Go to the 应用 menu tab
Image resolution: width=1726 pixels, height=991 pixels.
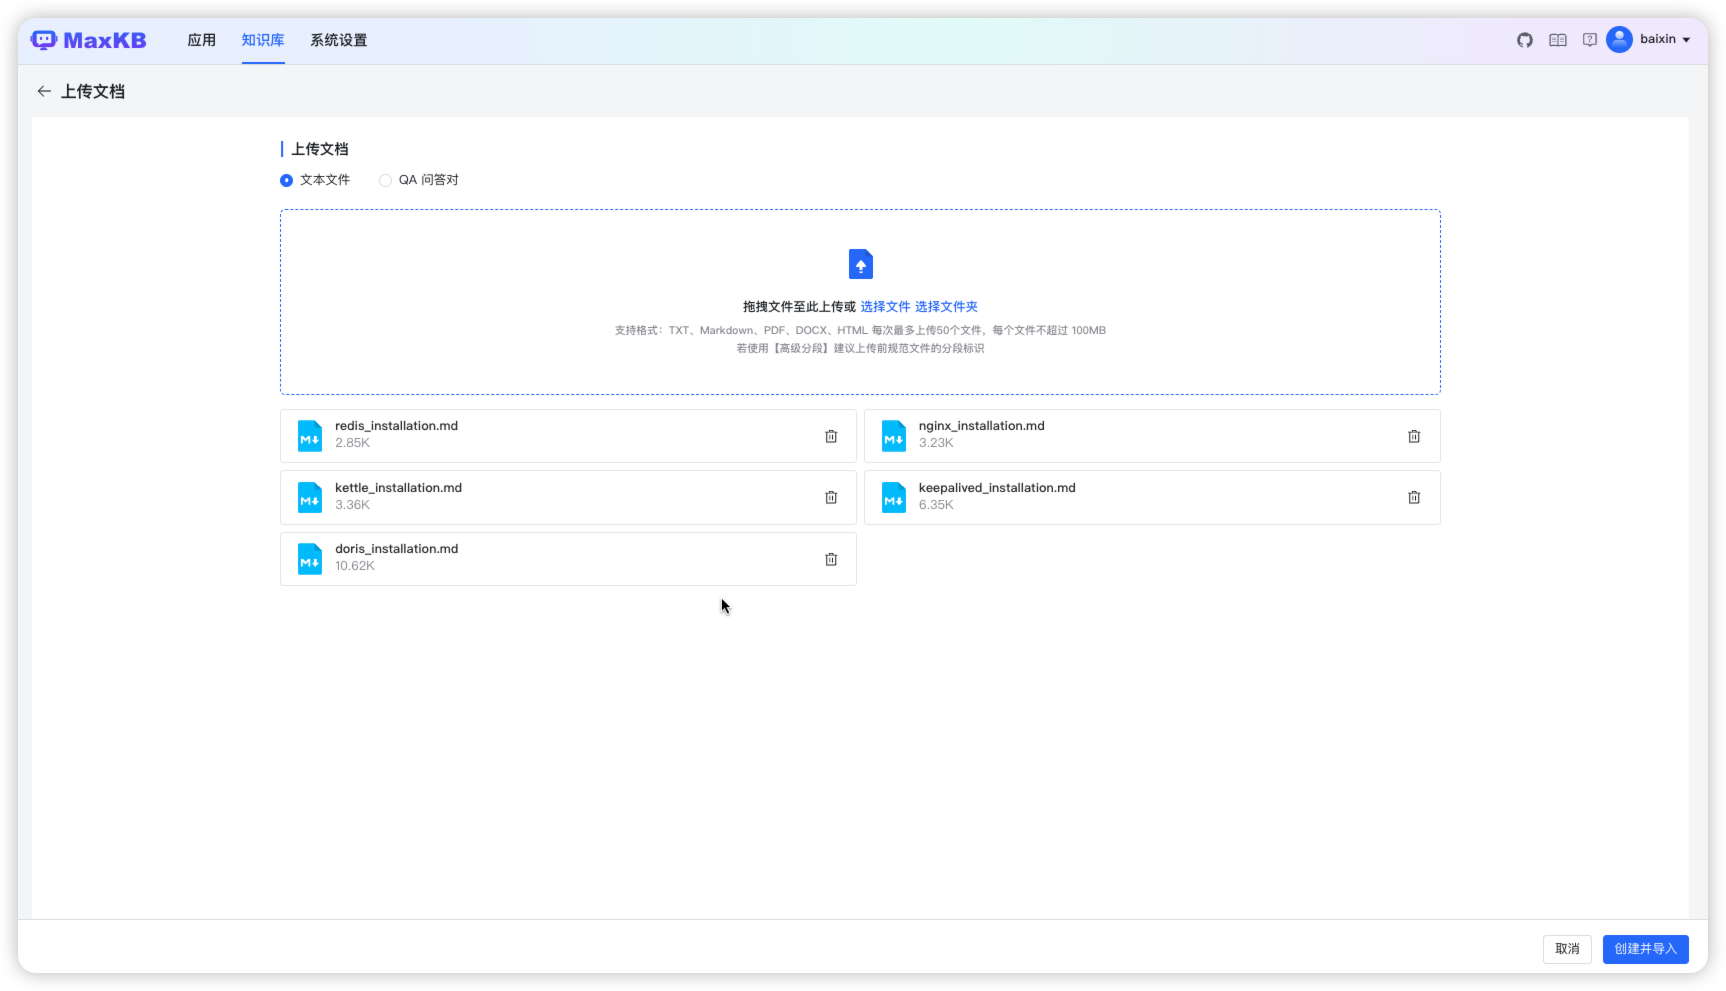coord(201,40)
